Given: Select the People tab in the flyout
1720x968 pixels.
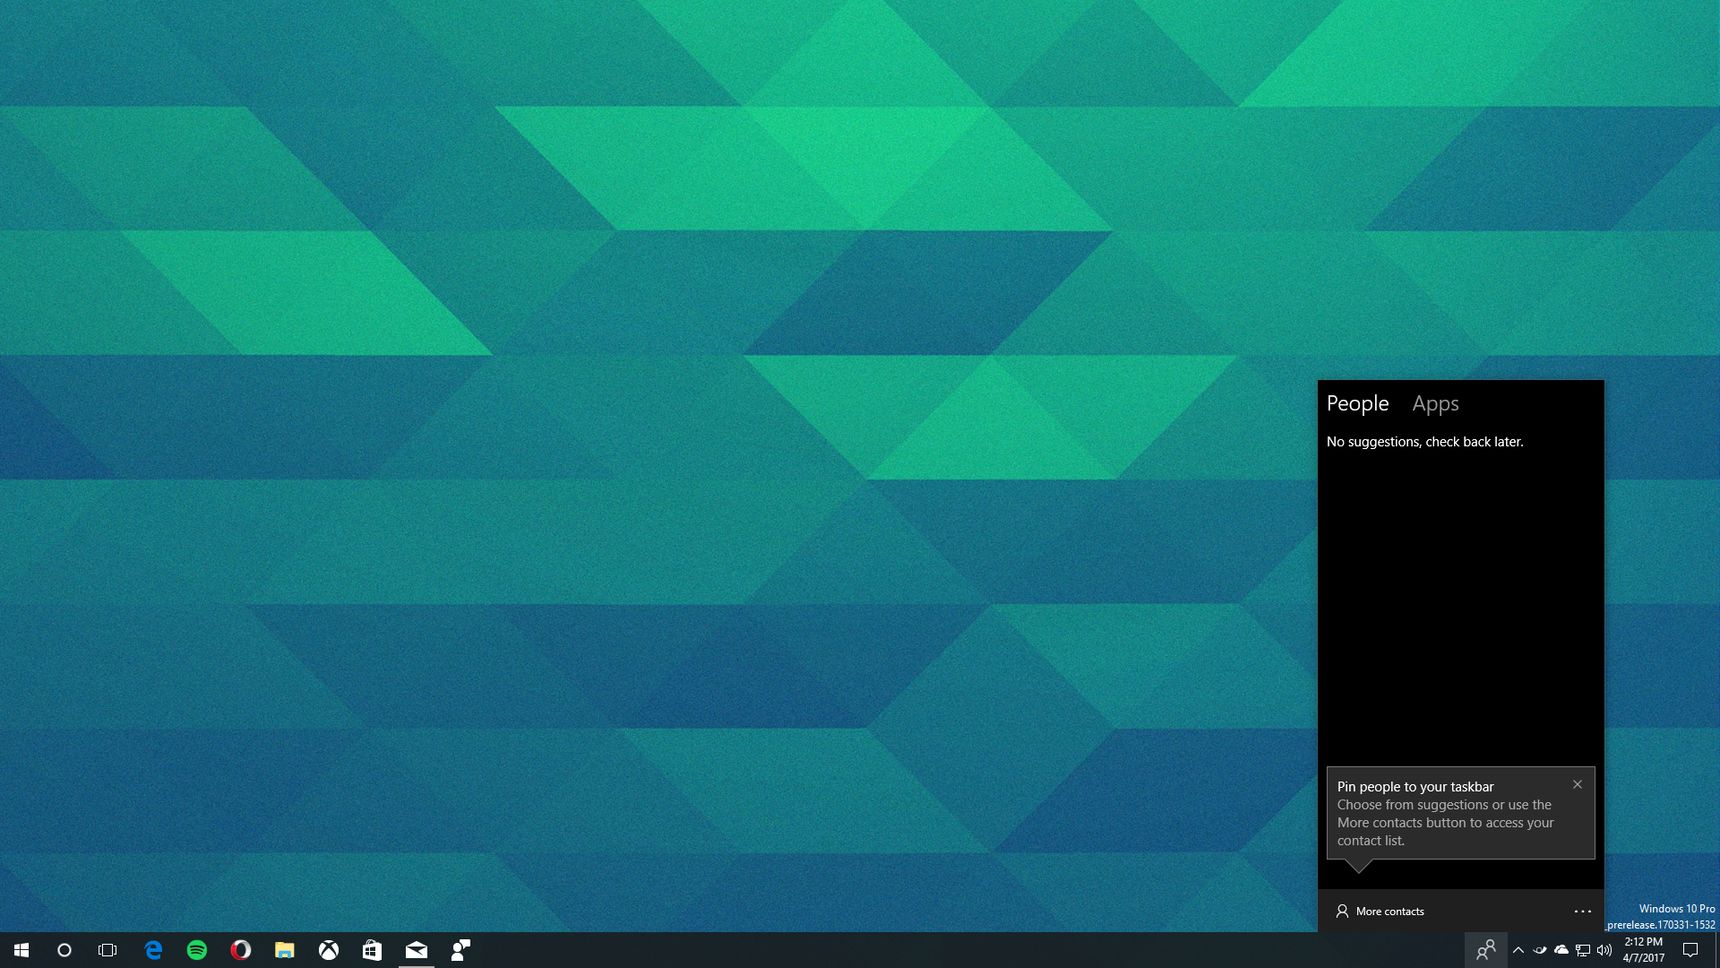Looking at the screenshot, I should [1357, 404].
